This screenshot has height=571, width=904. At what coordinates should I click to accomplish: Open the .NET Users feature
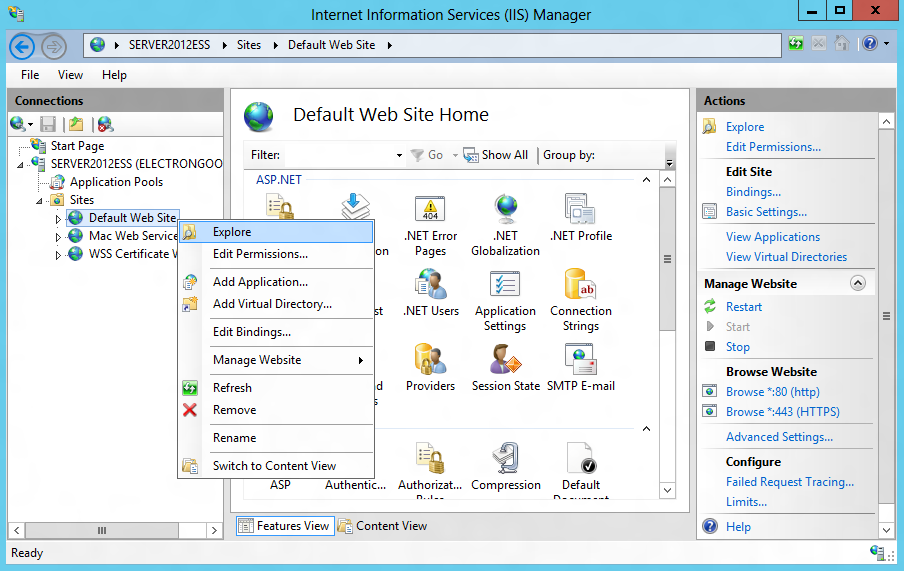[431, 293]
